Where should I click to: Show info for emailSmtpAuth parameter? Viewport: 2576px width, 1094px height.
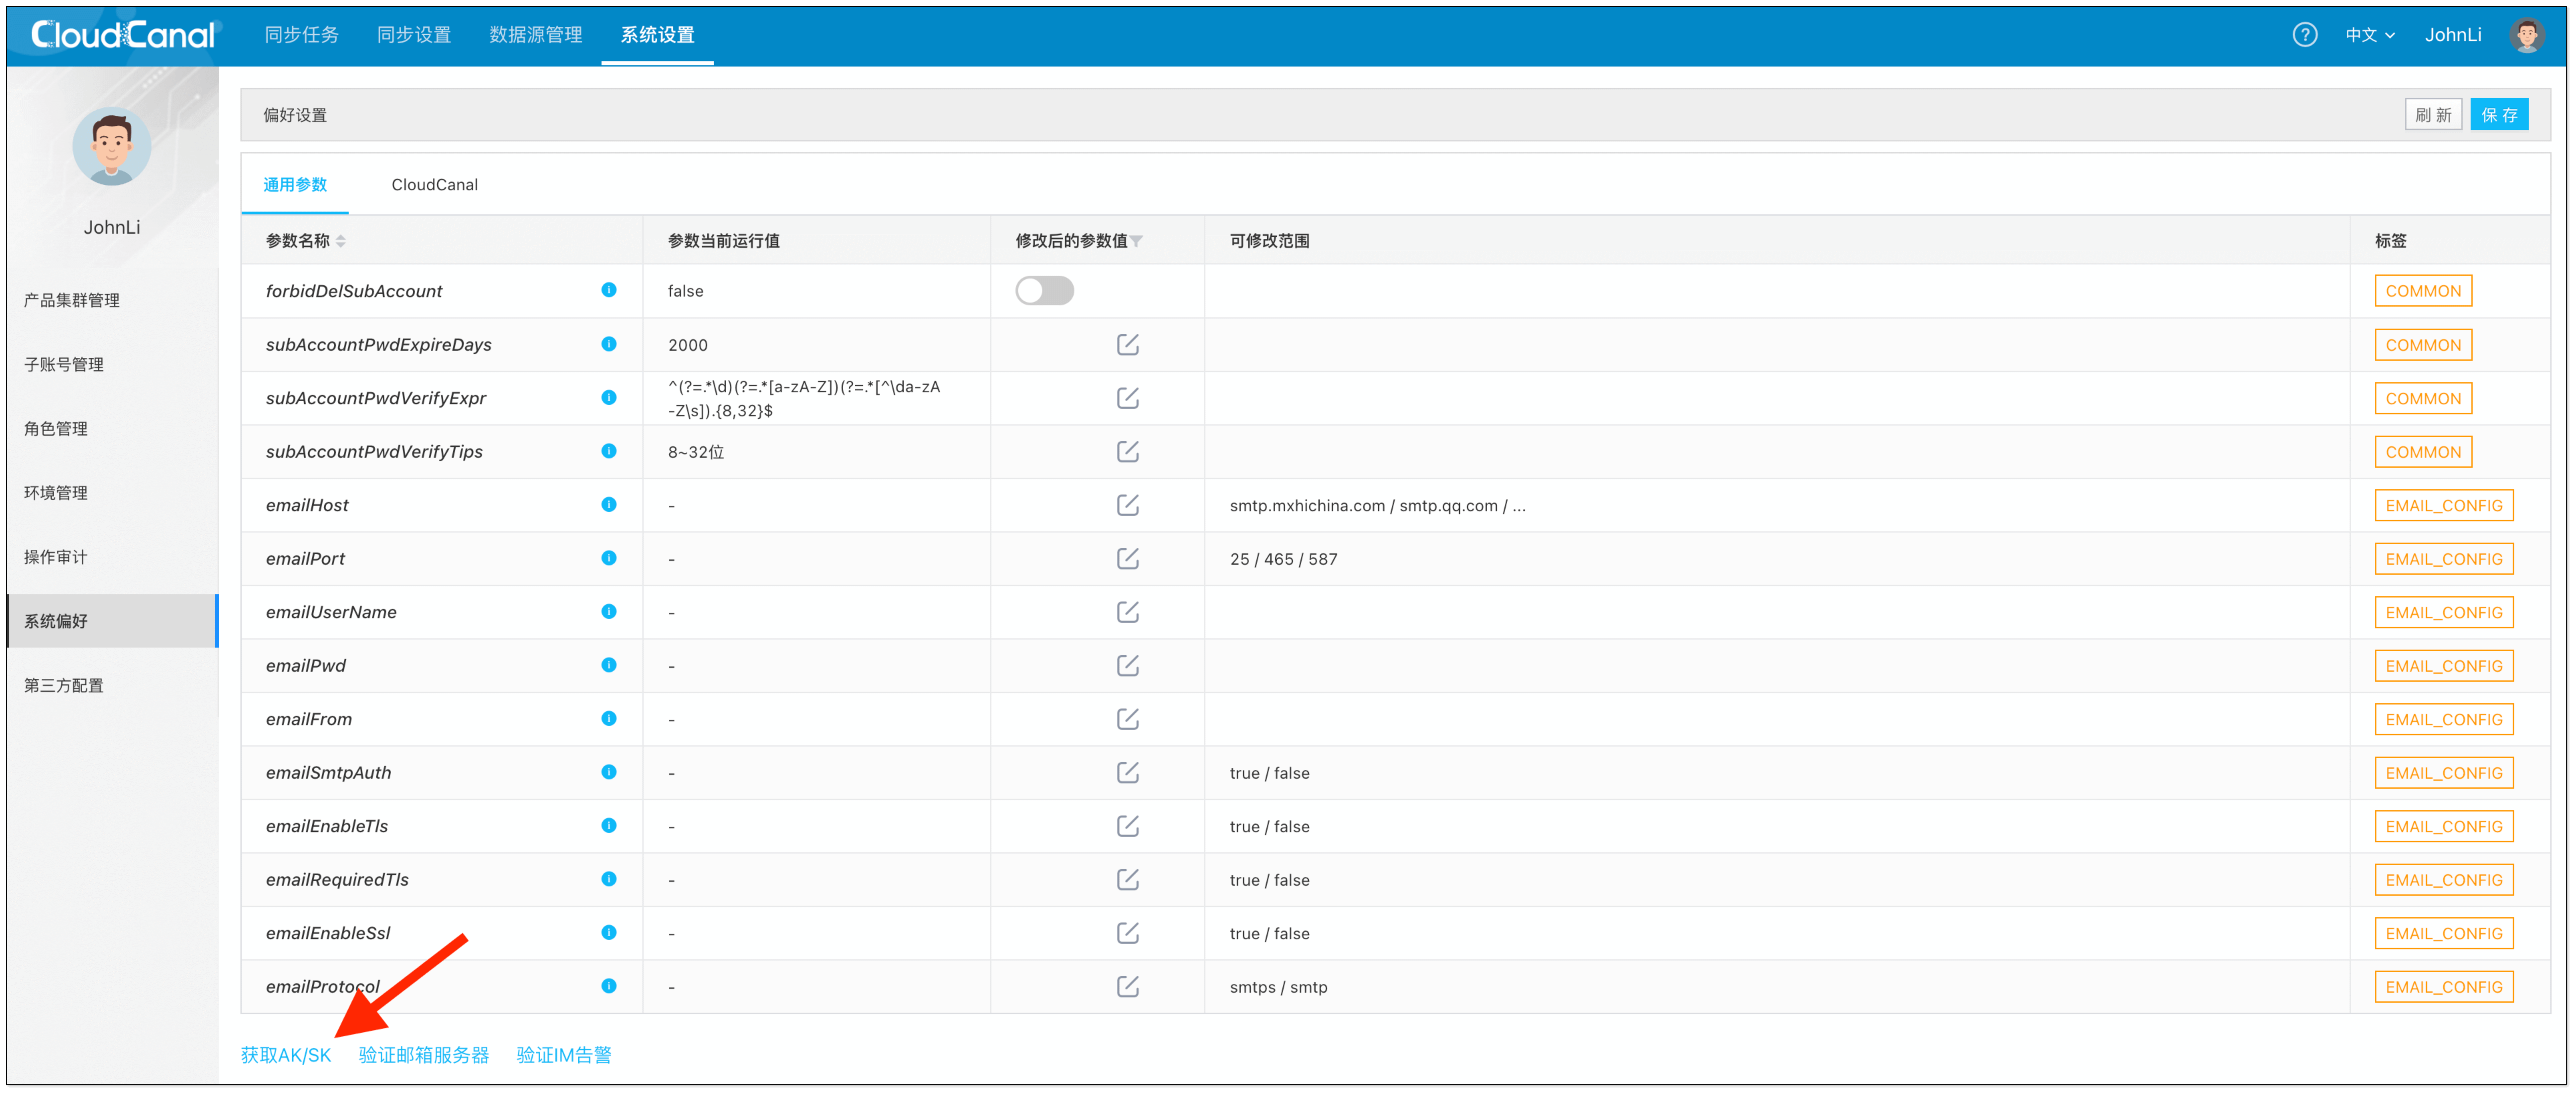(609, 772)
